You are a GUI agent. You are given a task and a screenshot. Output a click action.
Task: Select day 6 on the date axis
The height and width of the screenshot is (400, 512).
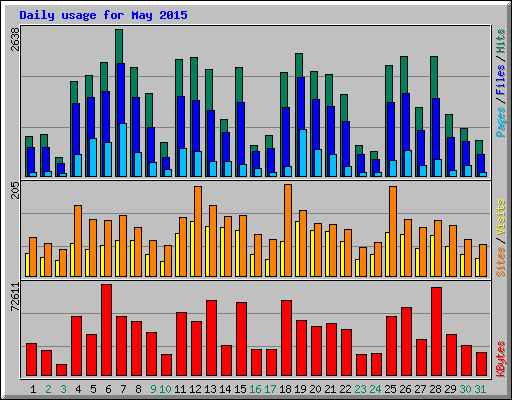coord(108,389)
